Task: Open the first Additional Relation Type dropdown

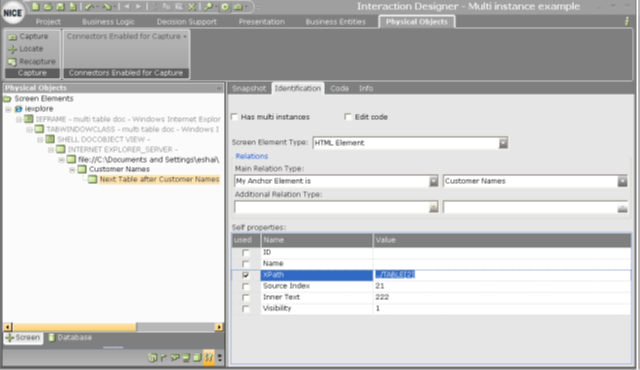Action: pyautogui.click(x=433, y=208)
